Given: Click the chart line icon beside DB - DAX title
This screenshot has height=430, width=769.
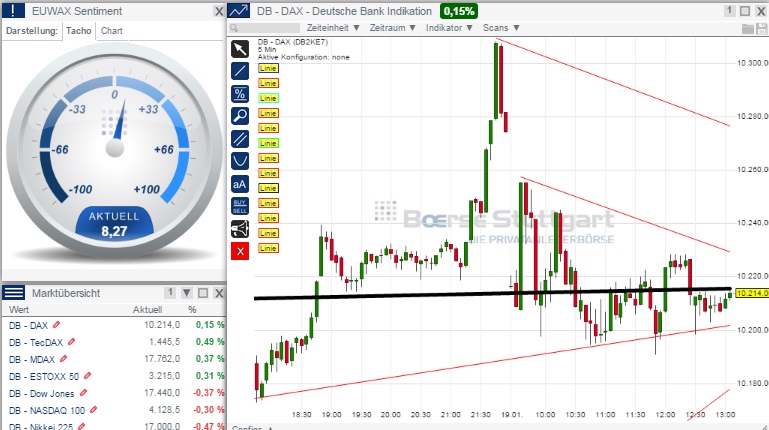Looking at the screenshot, I should (239, 11).
